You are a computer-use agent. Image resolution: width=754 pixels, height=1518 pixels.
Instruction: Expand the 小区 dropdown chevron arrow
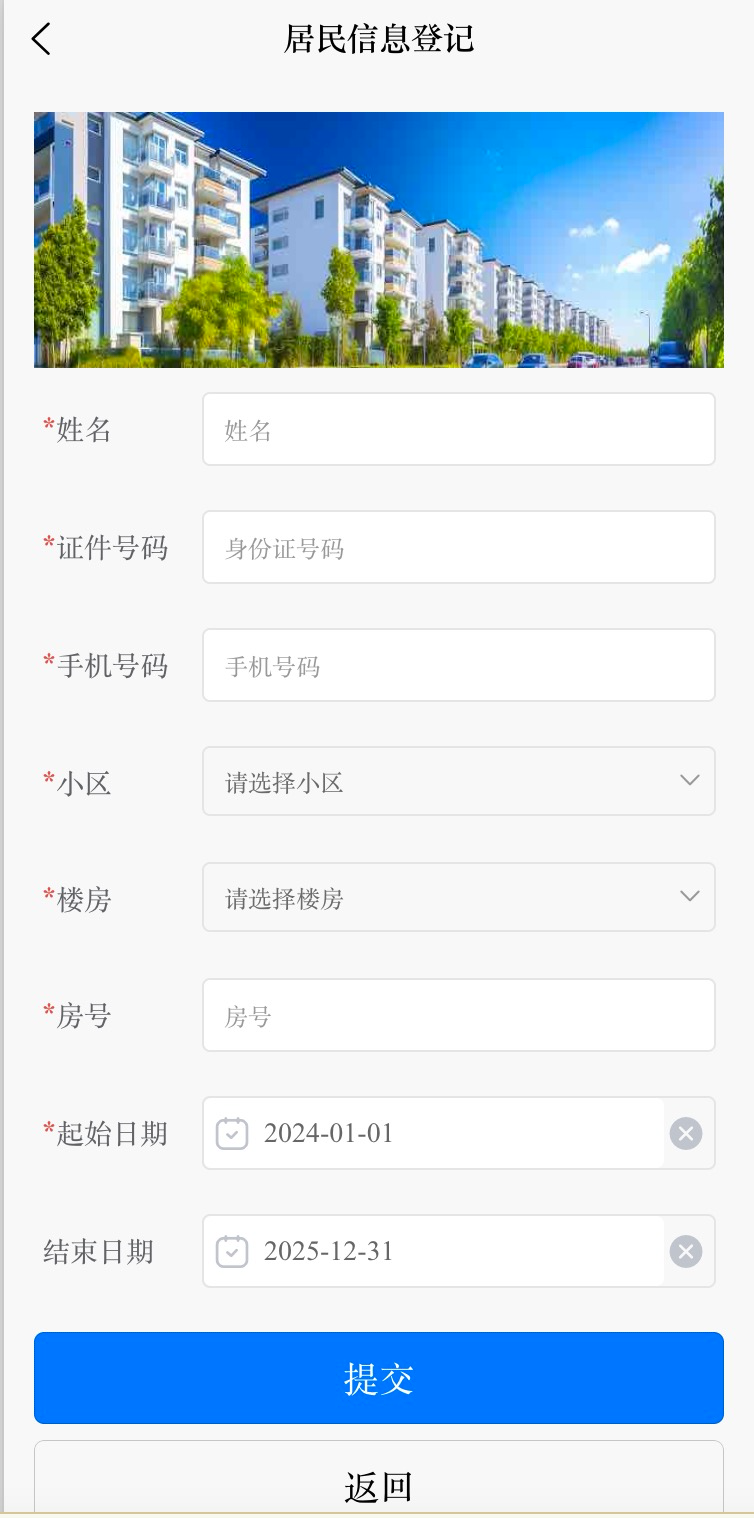click(689, 780)
